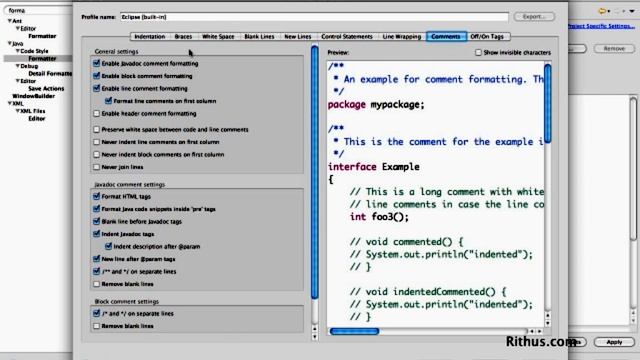
Task: Click preview pane scroll down arrow
Action: [548, 323]
